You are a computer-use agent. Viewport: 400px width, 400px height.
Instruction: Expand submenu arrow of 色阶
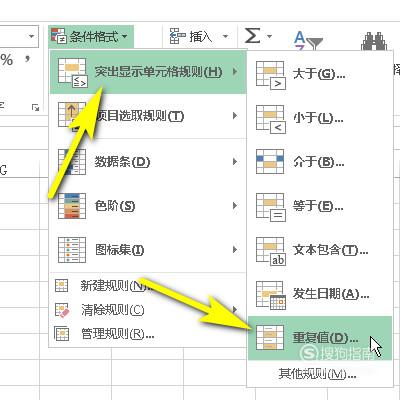[x=235, y=206]
